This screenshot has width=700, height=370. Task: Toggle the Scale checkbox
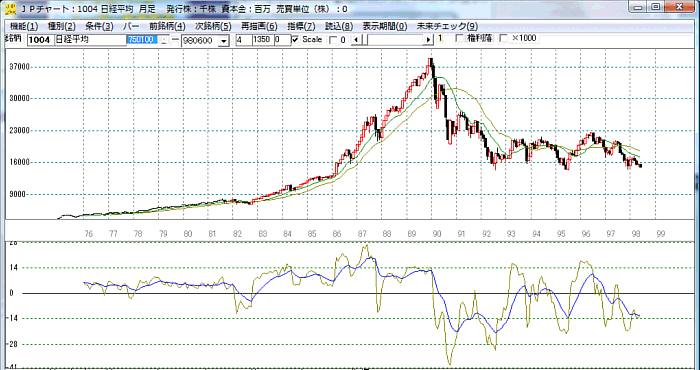[x=295, y=39]
